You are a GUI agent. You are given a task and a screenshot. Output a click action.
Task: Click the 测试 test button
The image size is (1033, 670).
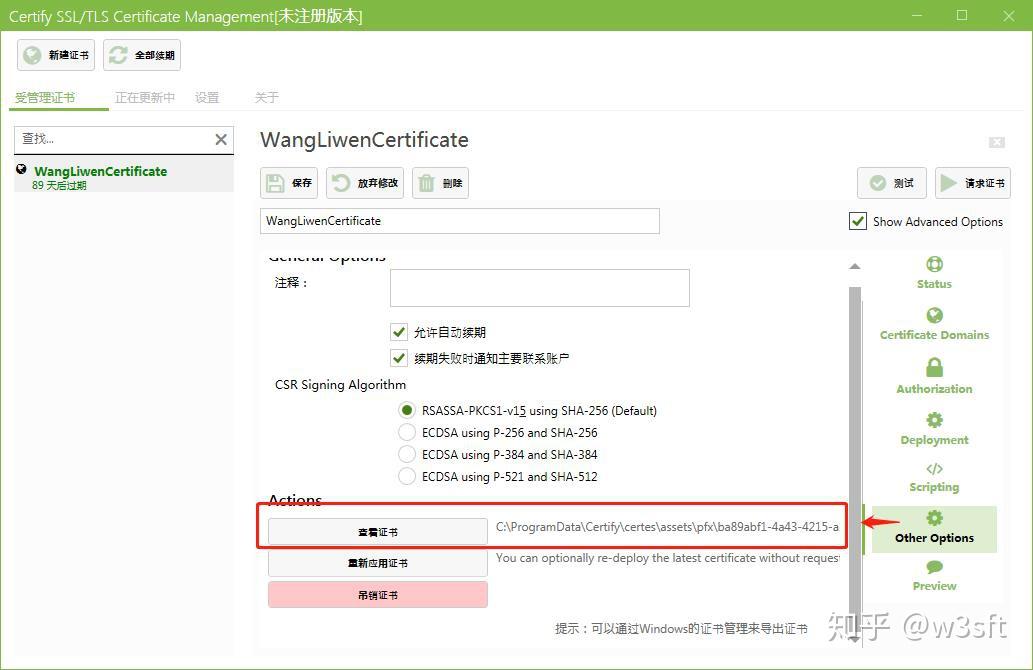(x=891, y=182)
